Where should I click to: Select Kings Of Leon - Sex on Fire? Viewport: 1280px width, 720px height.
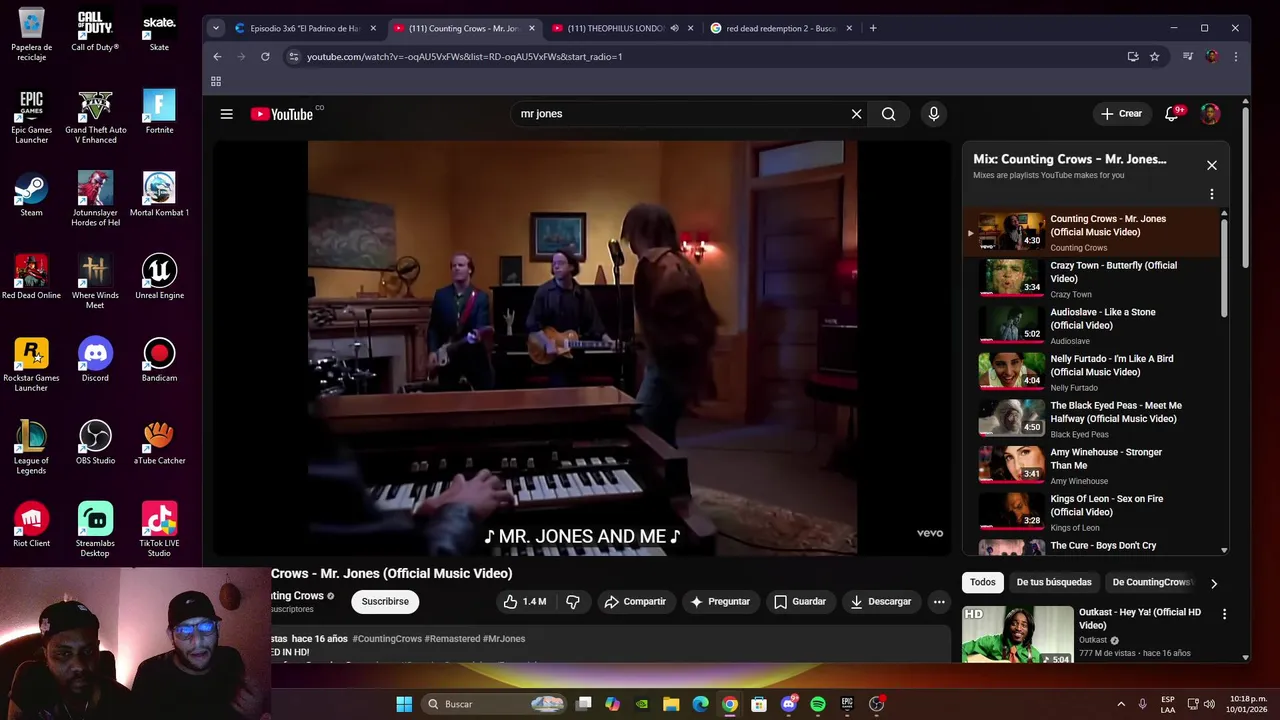(1094, 512)
